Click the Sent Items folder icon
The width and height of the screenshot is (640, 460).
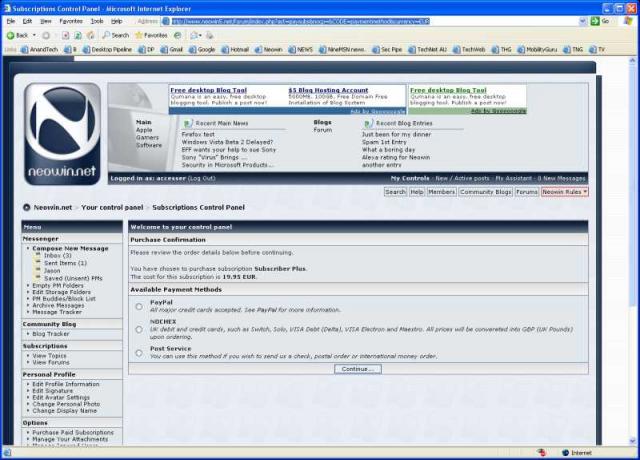(x=37, y=262)
